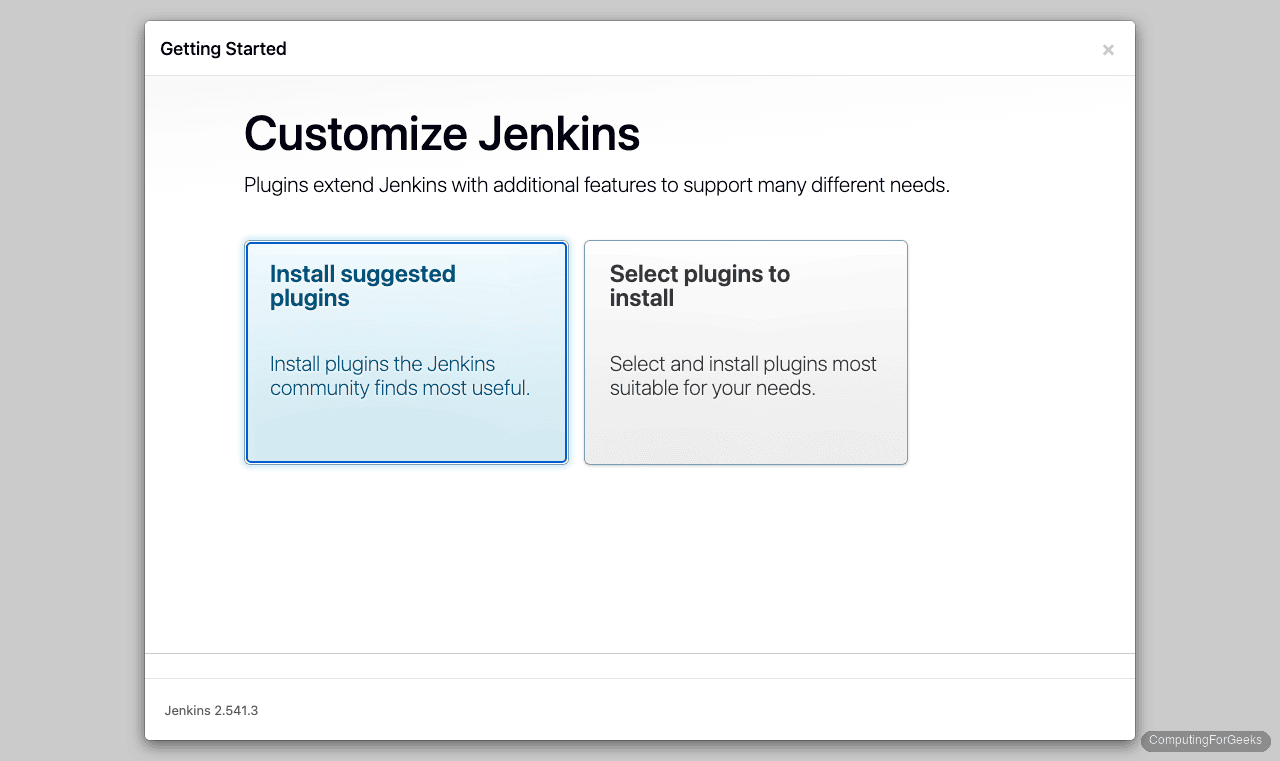This screenshot has height=761, width=1280.
Task: Click the Jenkins 2.541.3 version label
Action: (x=211, y=710)
